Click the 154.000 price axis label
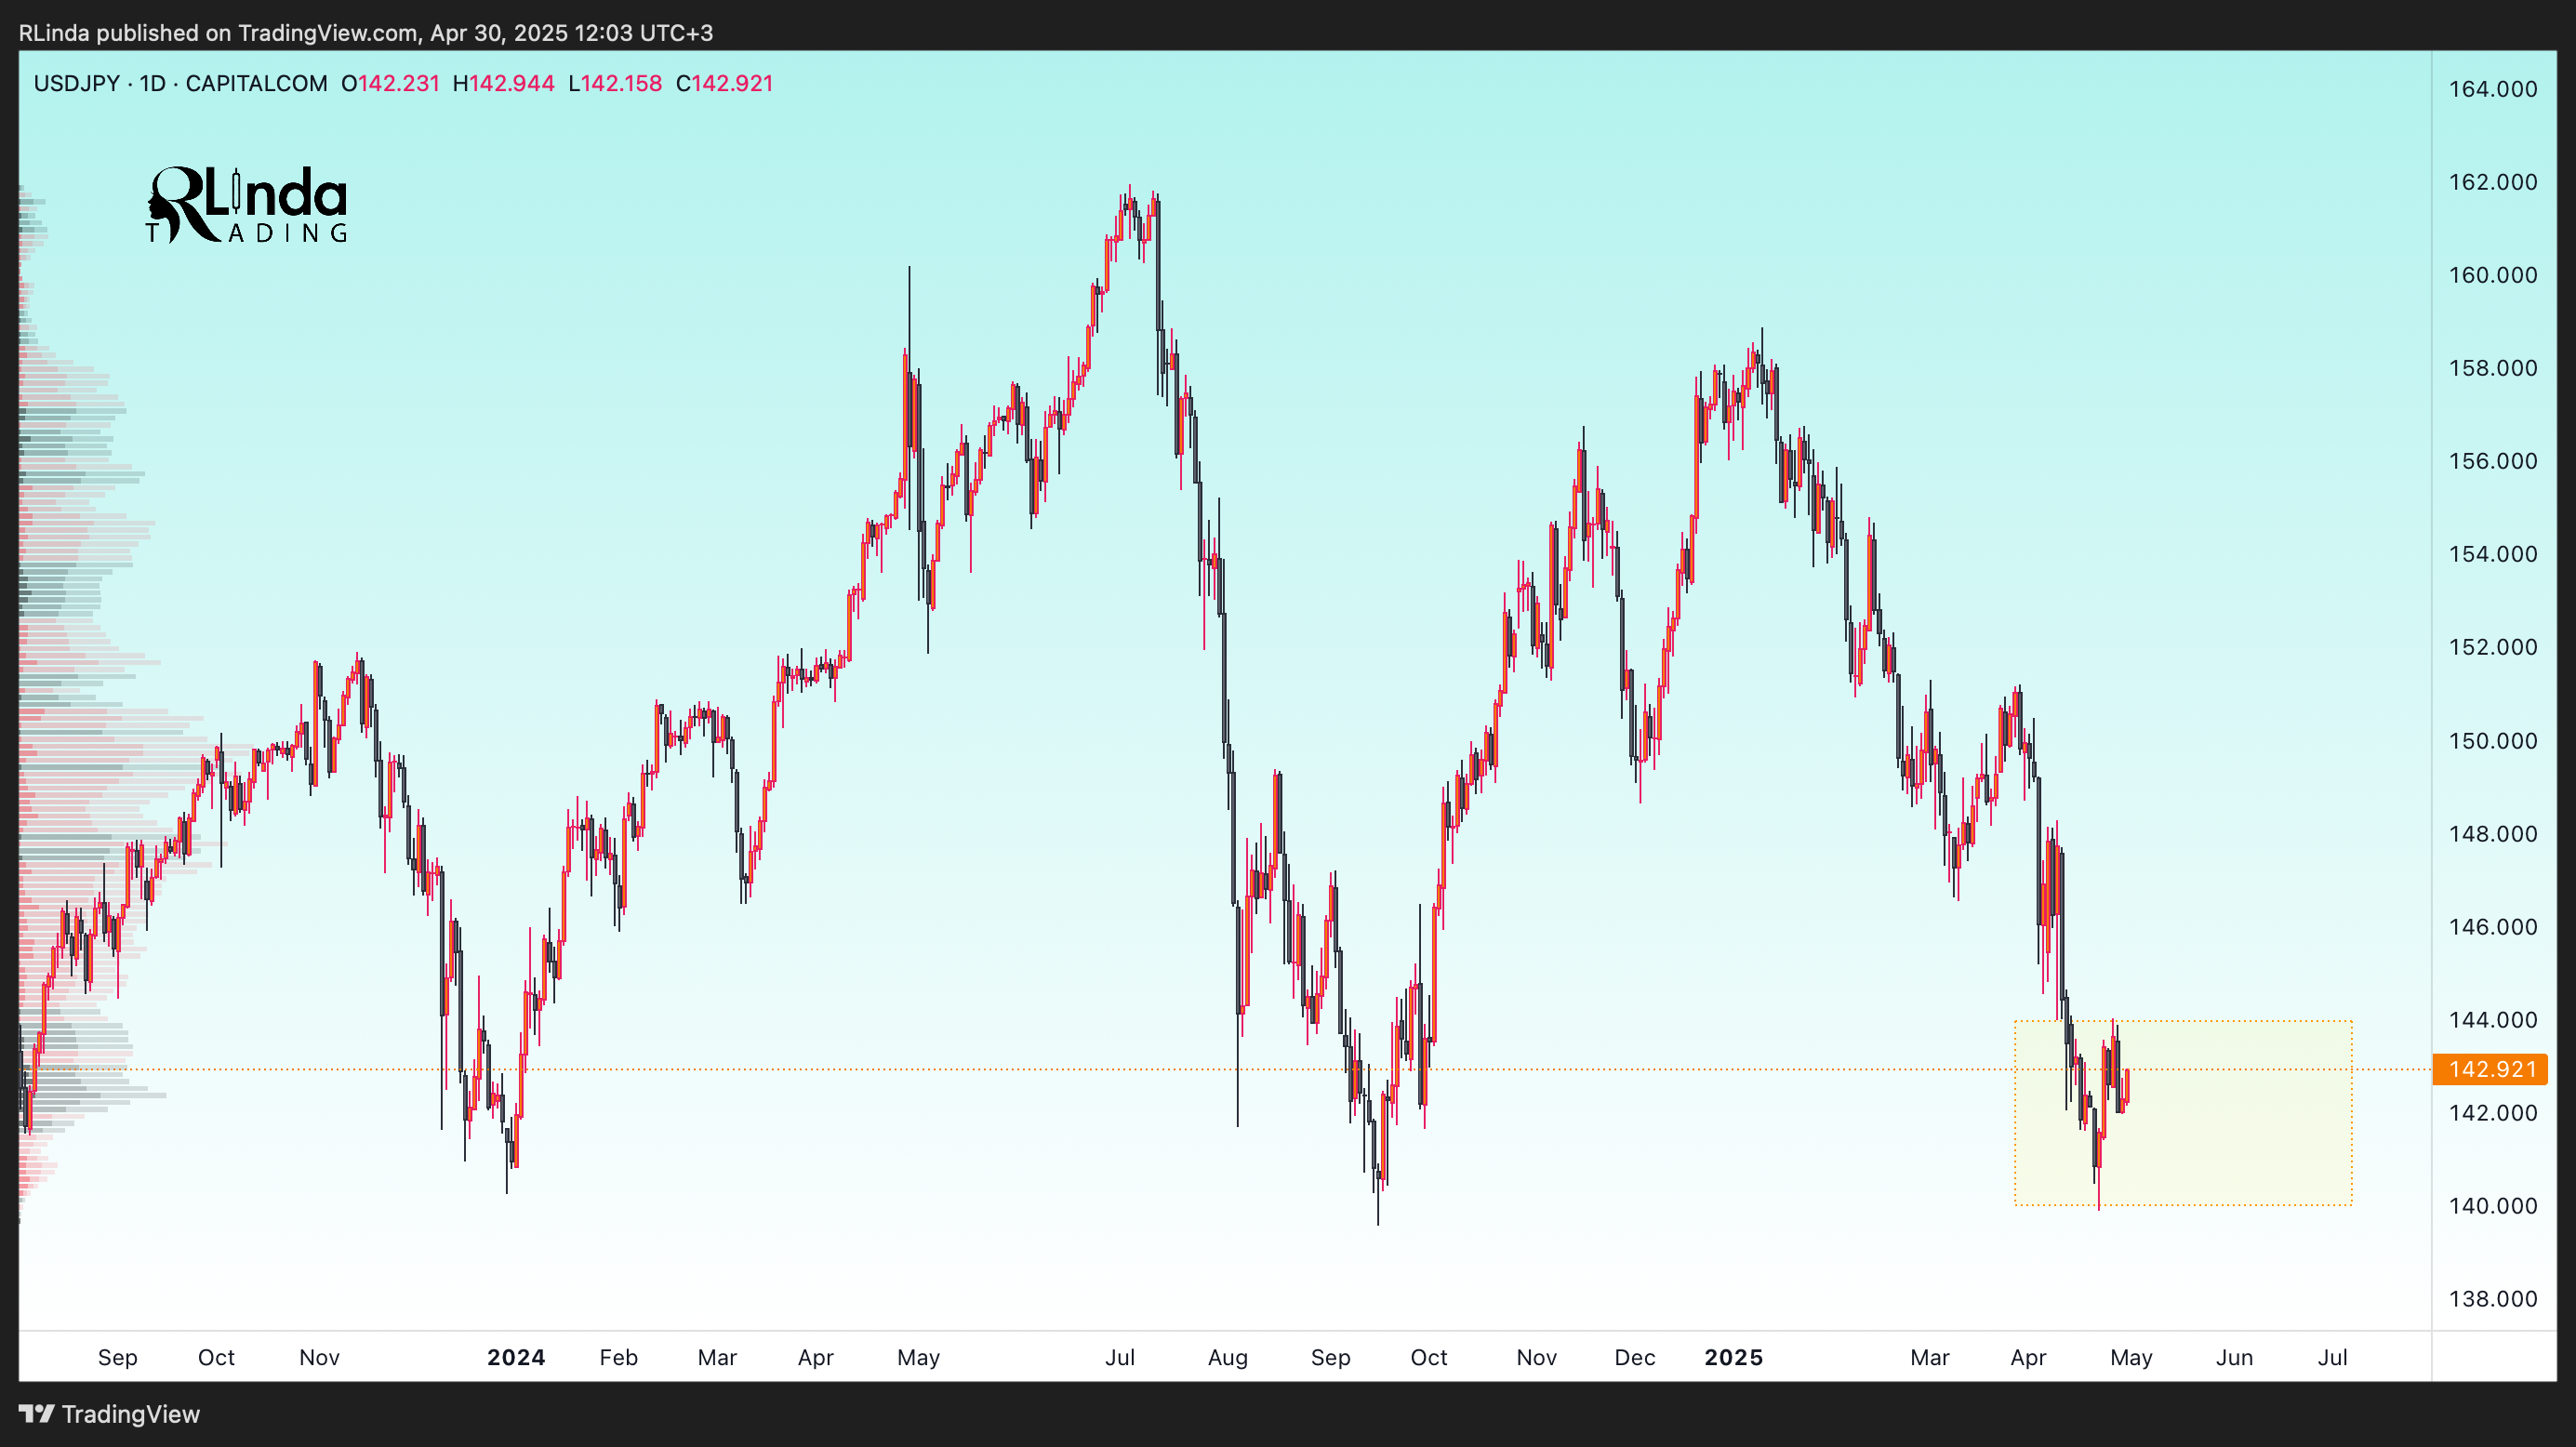This screenshot has height=1447, width=2576. (2492, 554)
